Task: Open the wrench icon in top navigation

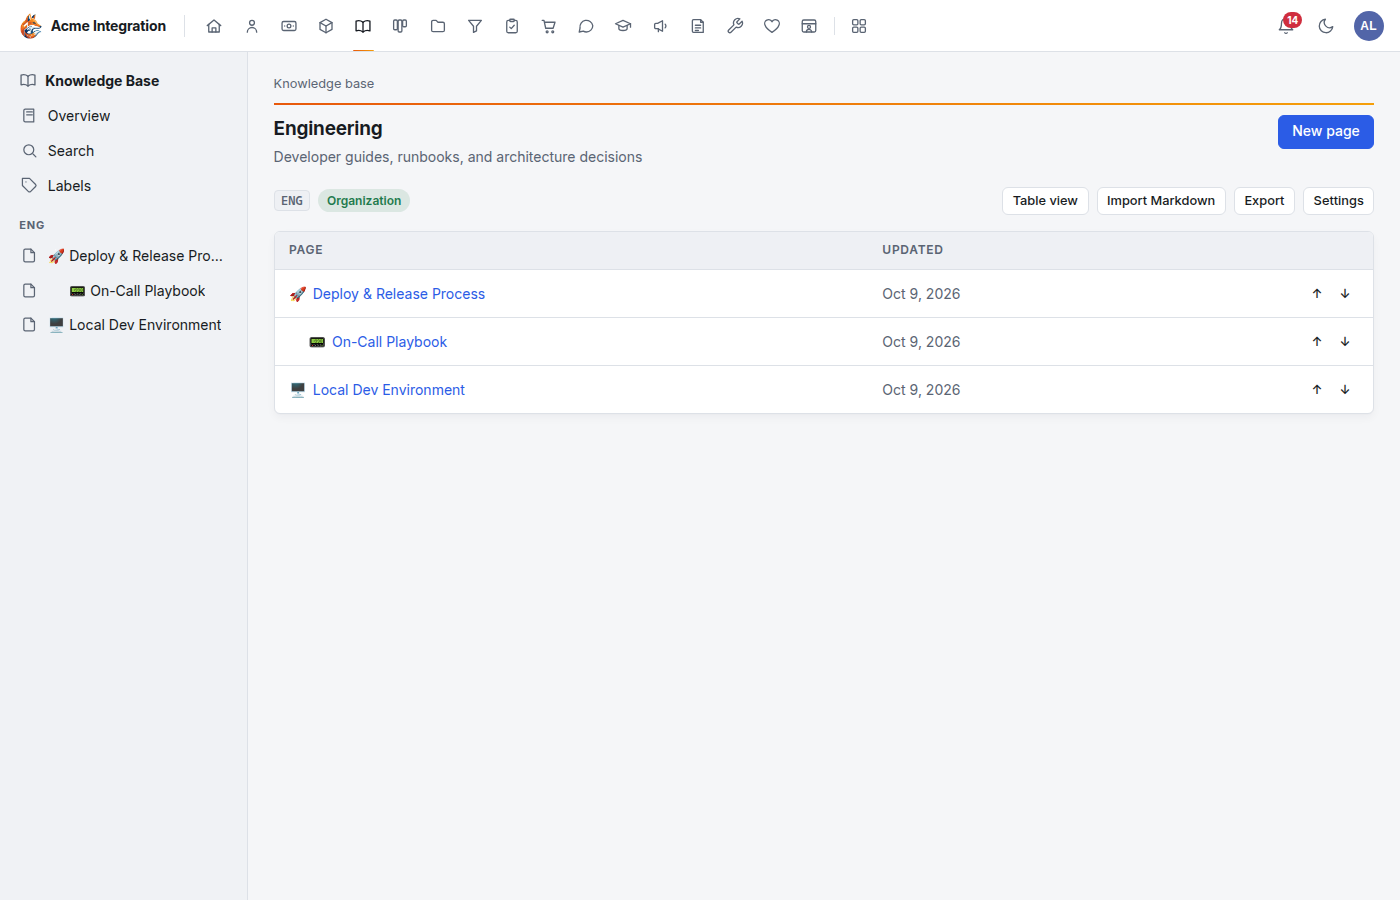Action: pyautogui.click(x=735, y=26)
